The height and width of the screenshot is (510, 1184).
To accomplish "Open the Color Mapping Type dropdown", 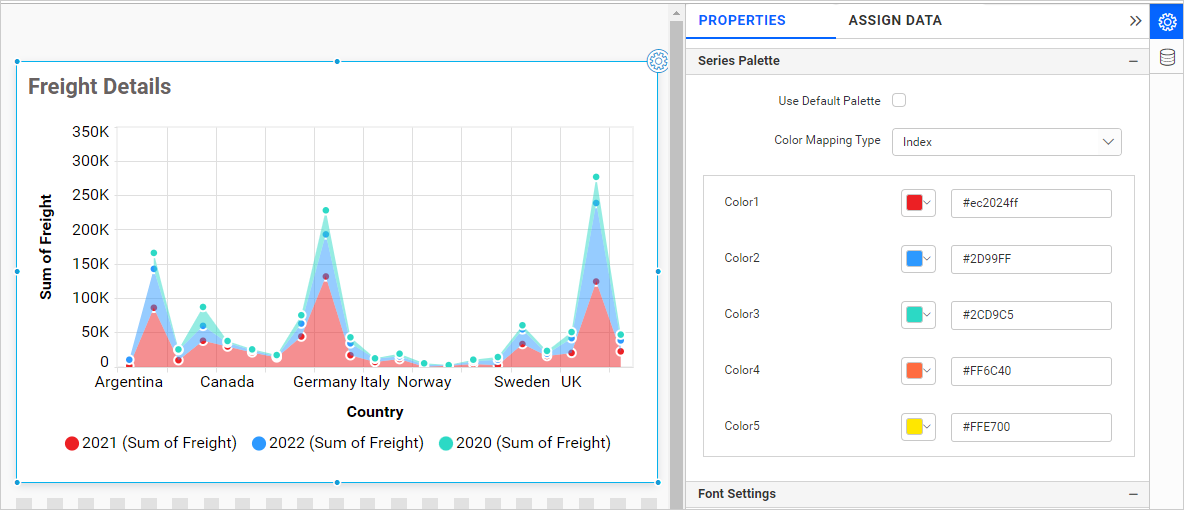I will [x=1006, y=142].
